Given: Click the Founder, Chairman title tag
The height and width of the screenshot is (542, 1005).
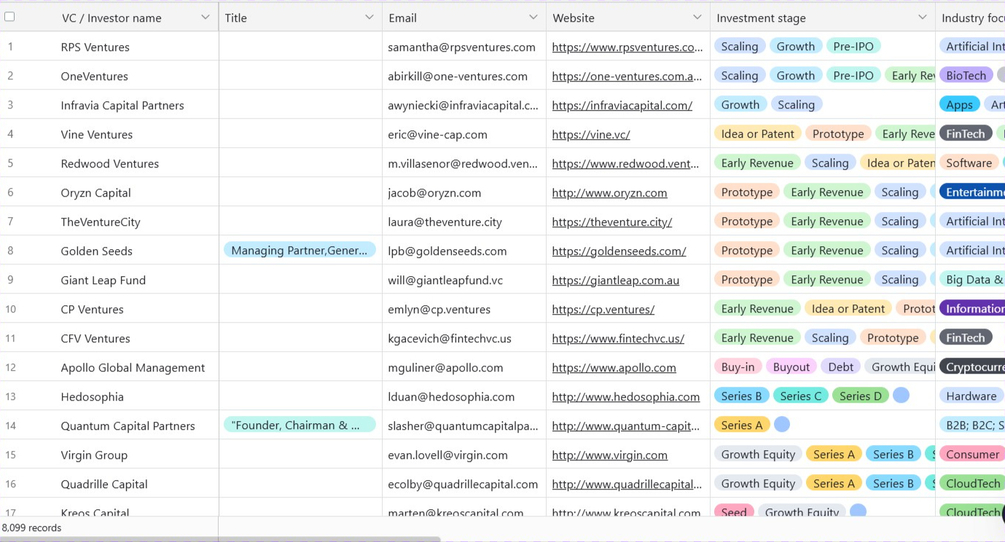Looking at the screenshot, I should (299, 425).
